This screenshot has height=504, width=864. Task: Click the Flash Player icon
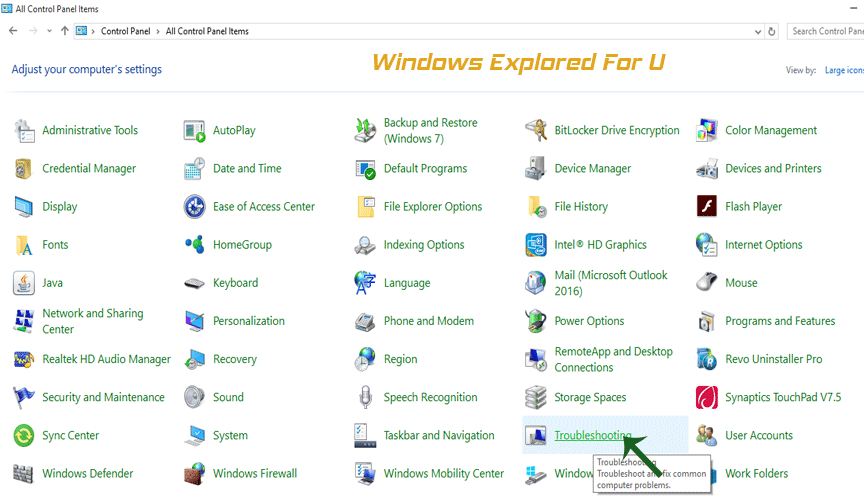[x=706, y=207]
